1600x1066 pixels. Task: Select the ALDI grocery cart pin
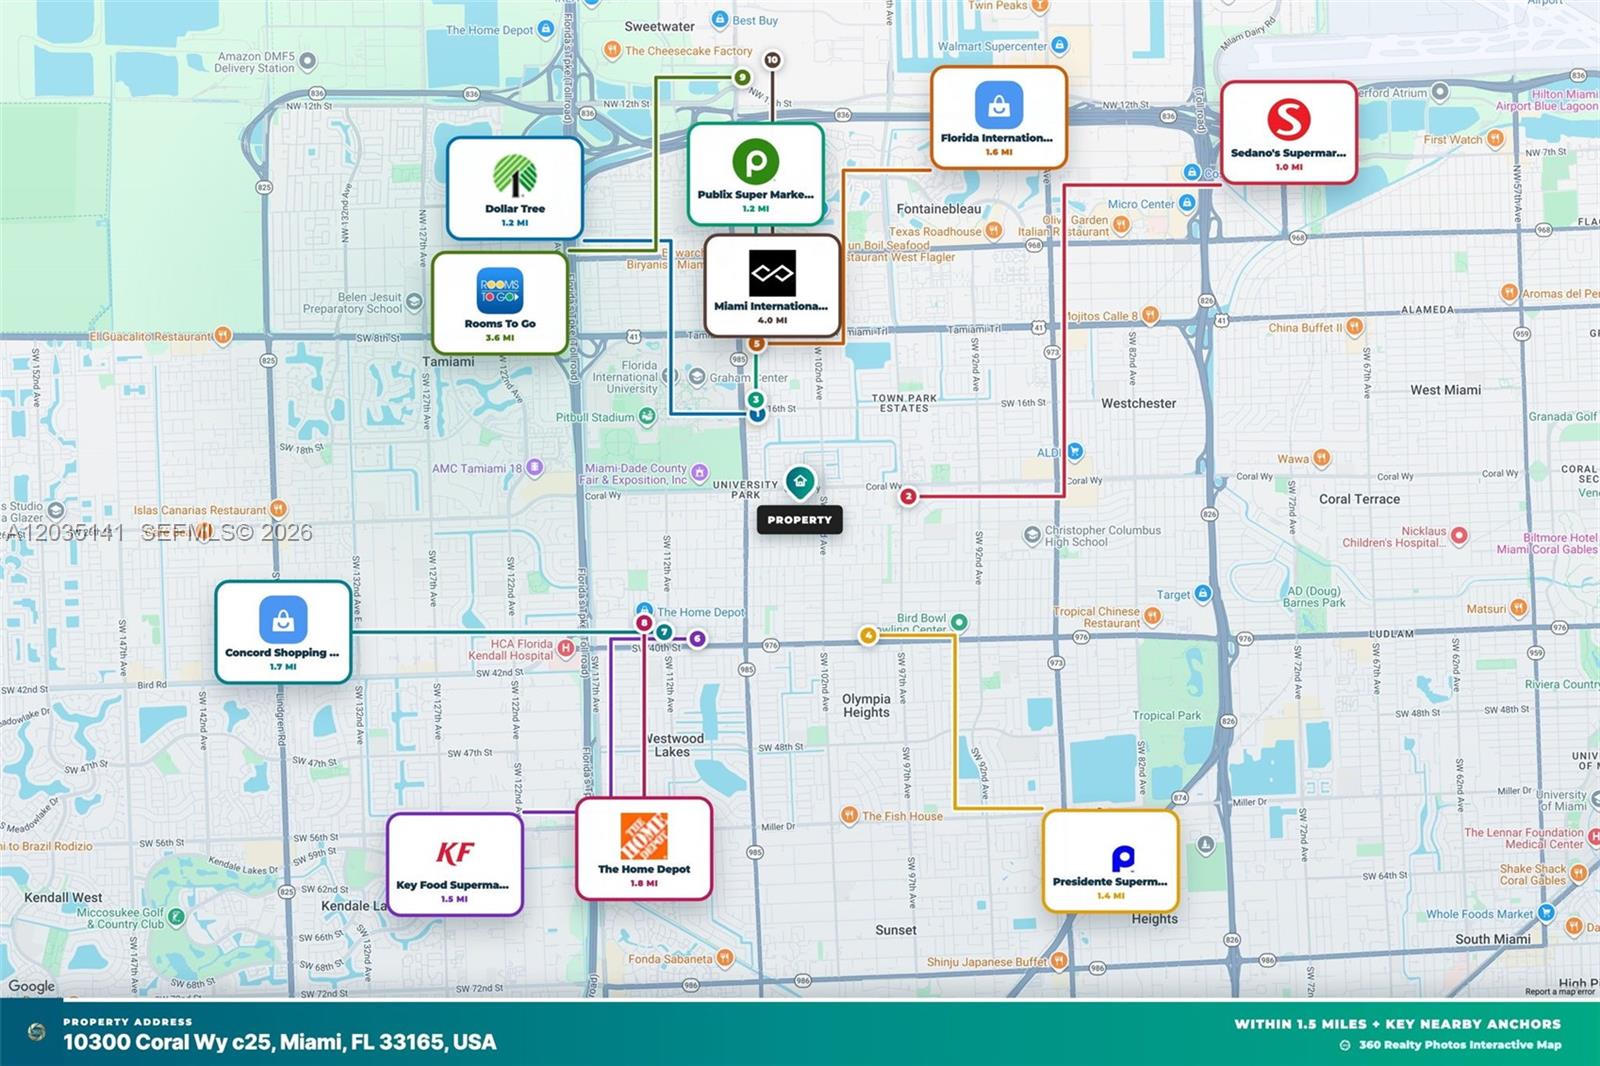[1074, 452]
